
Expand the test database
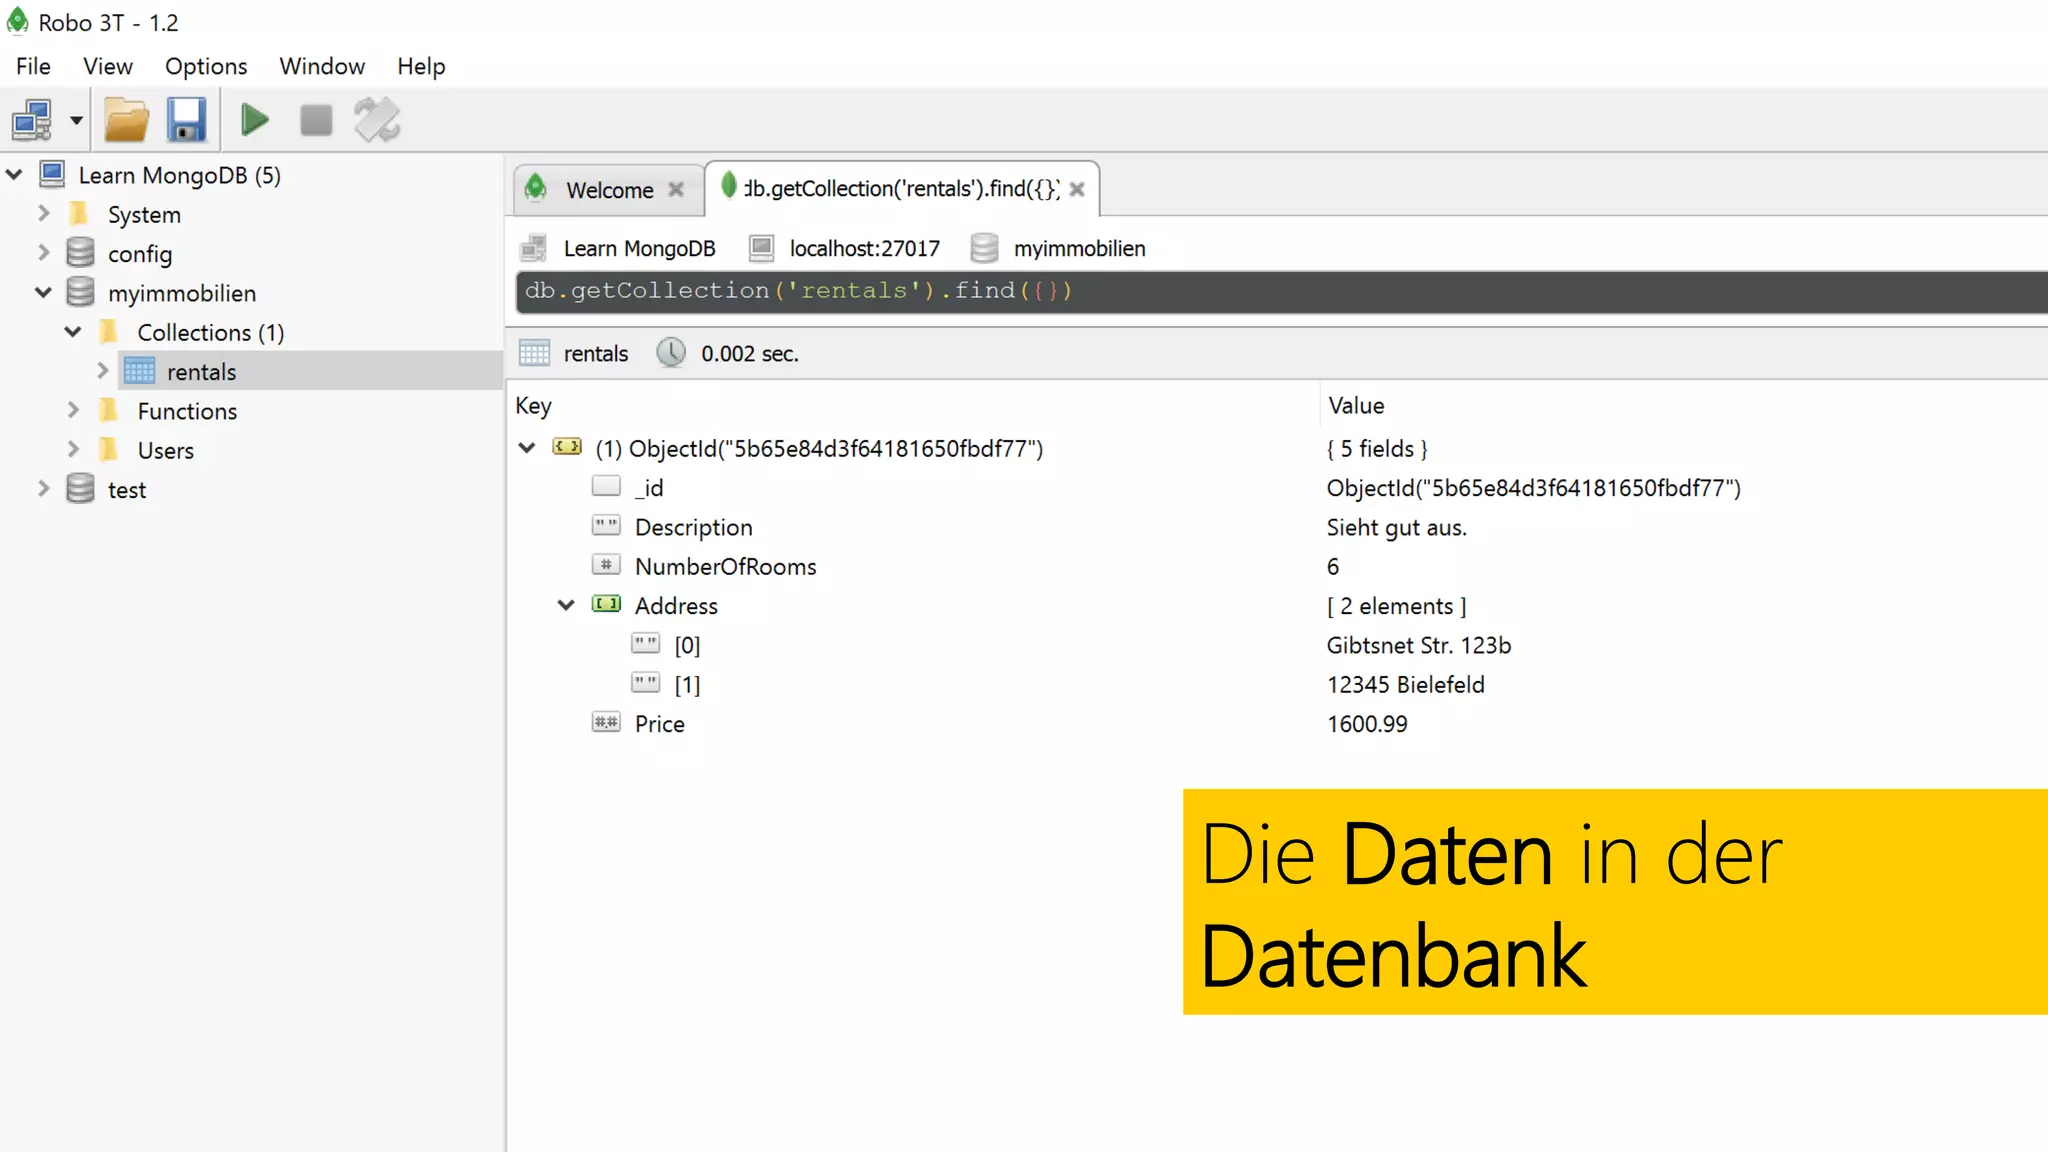43,489
